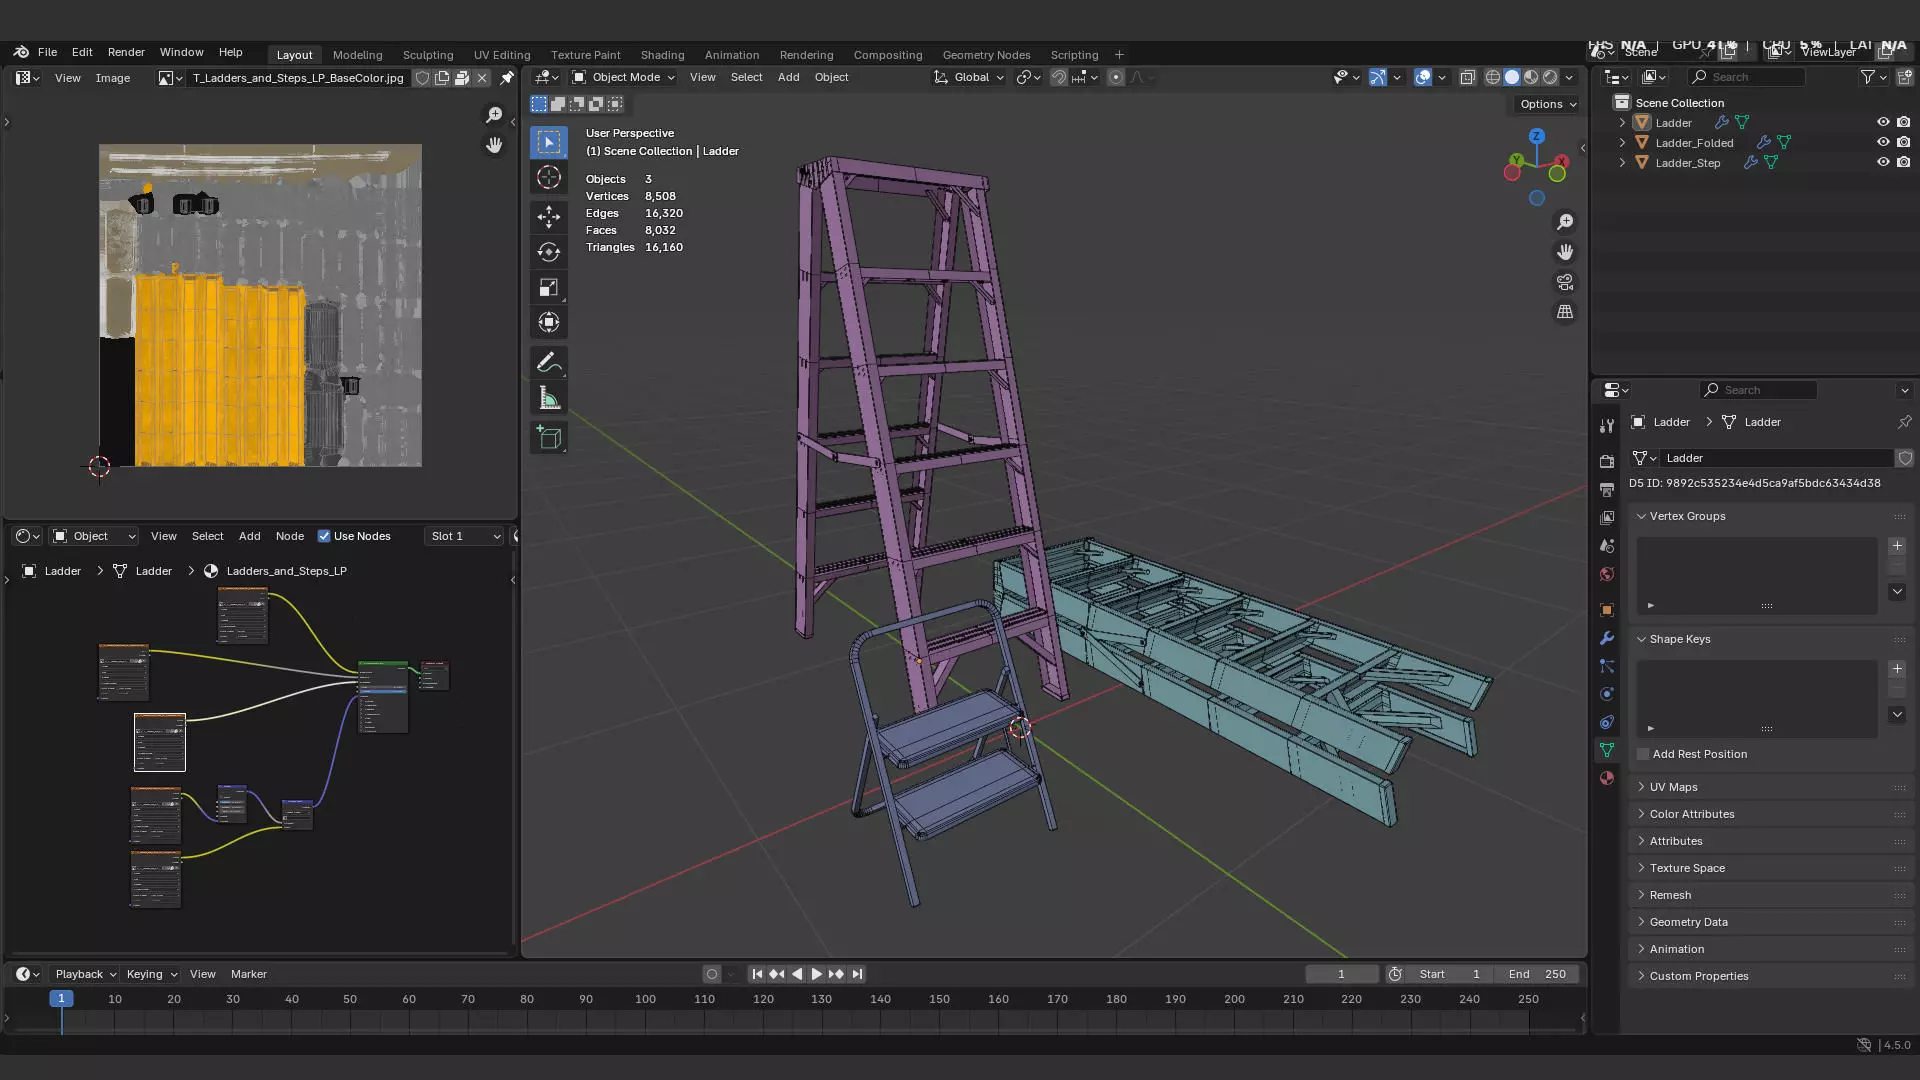The image size is (1920, 1080).
Task: Activate the Annotate pencil tool
Action: [549, 363]
